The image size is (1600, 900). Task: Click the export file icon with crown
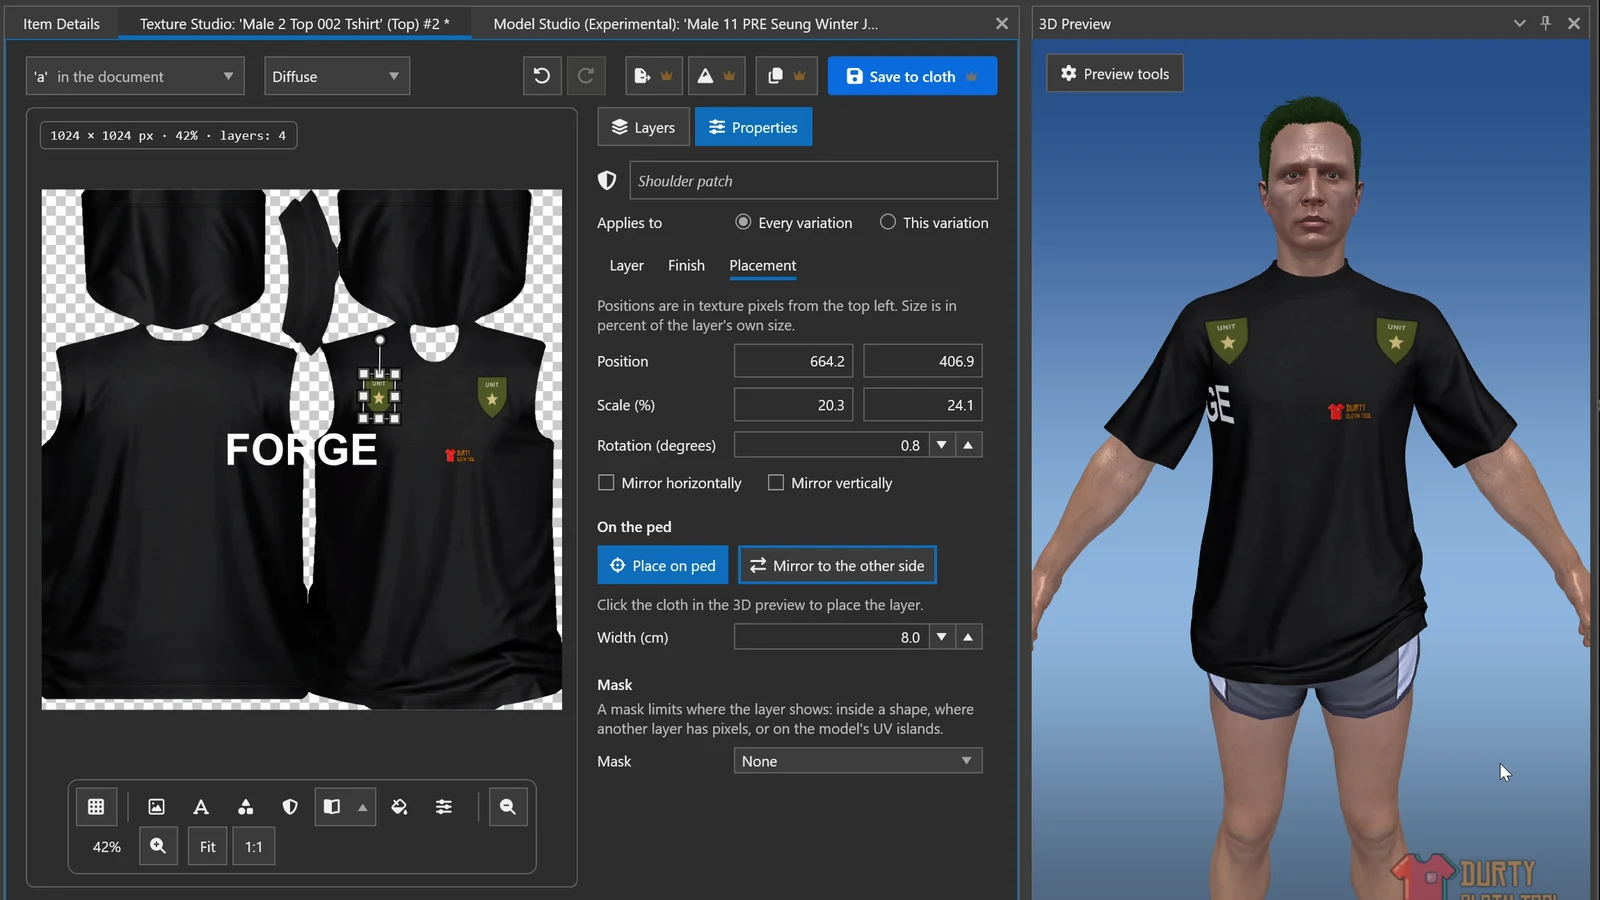[654, 76]
